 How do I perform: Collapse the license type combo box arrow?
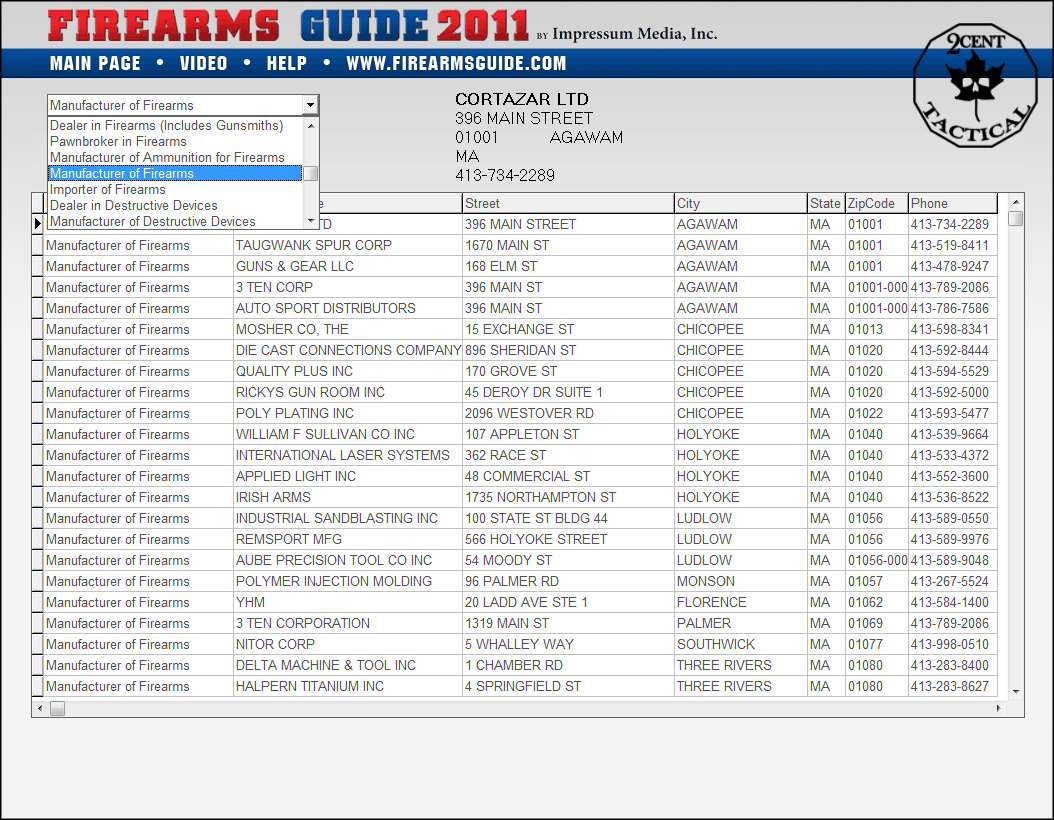coord(310,105)
